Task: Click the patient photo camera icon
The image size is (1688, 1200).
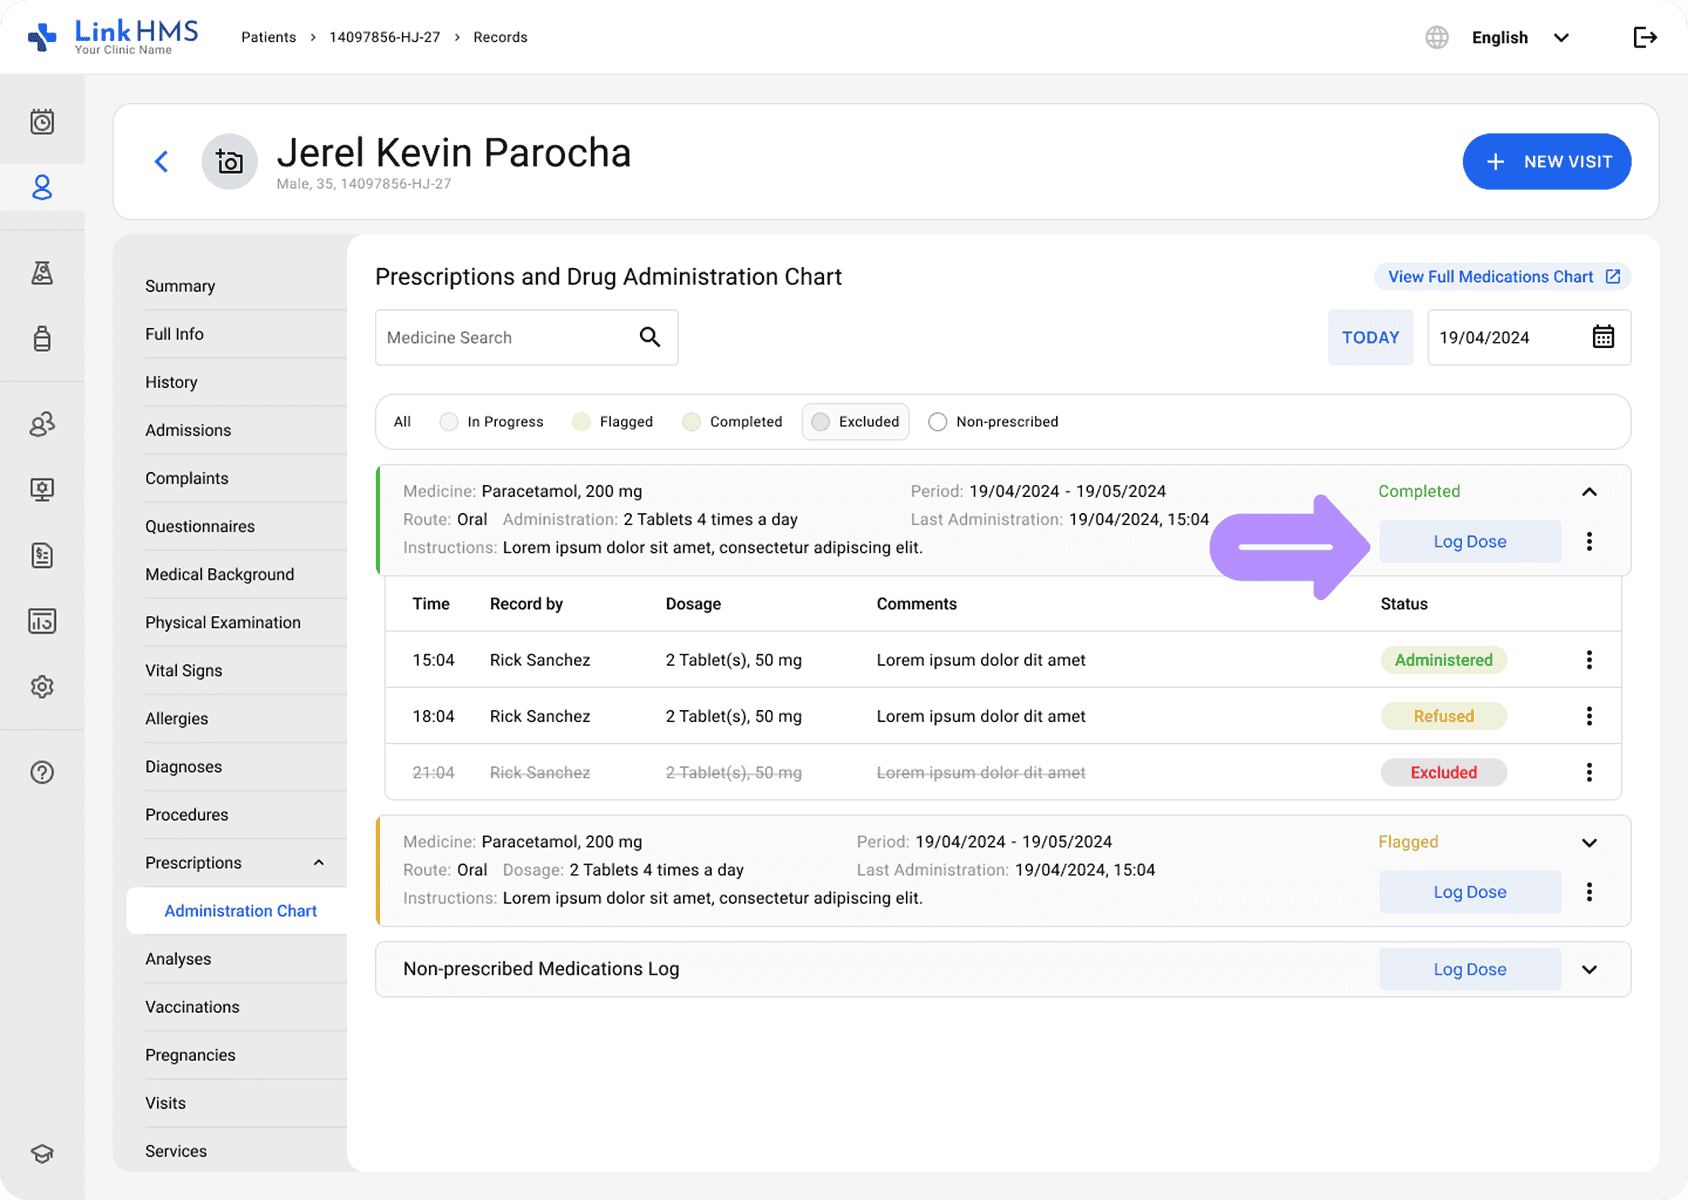Action: (230, 162)
